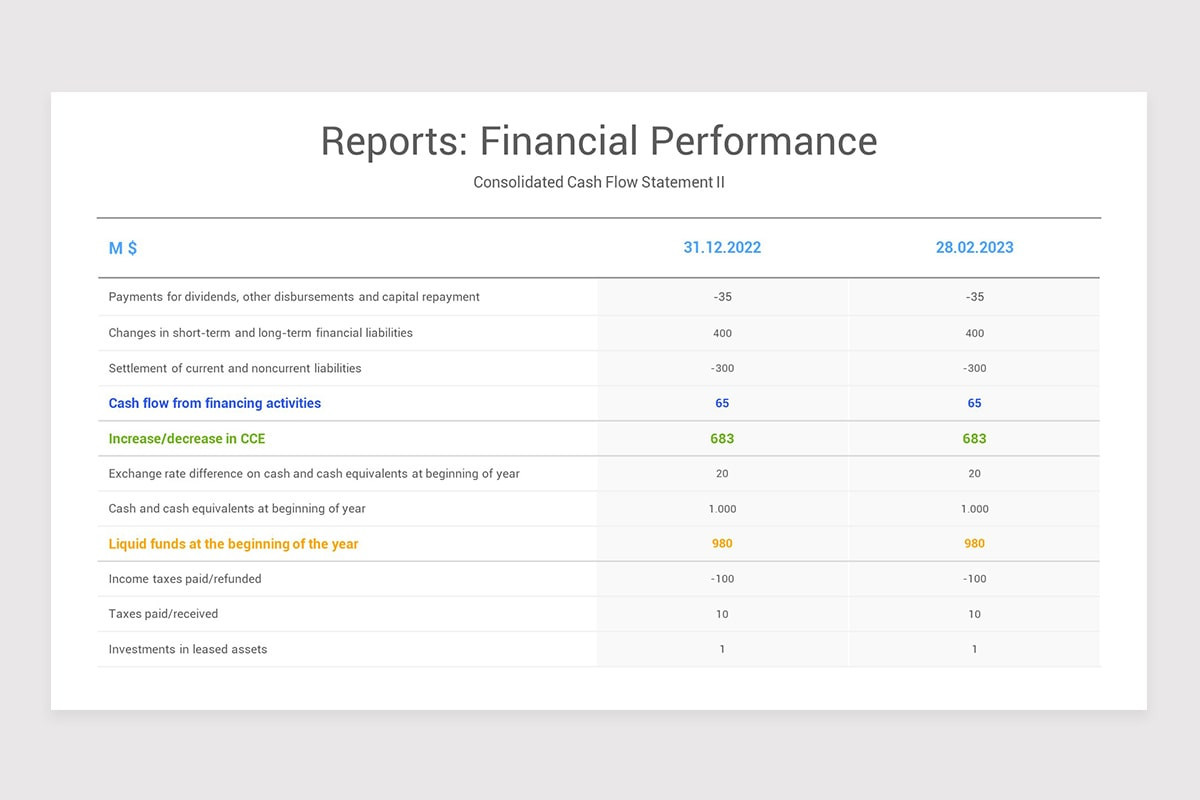The width and height of the screenshot is (1200, 800).
Task: Select the Income taxes paid/refunded row
Action: tap(185, 578)
